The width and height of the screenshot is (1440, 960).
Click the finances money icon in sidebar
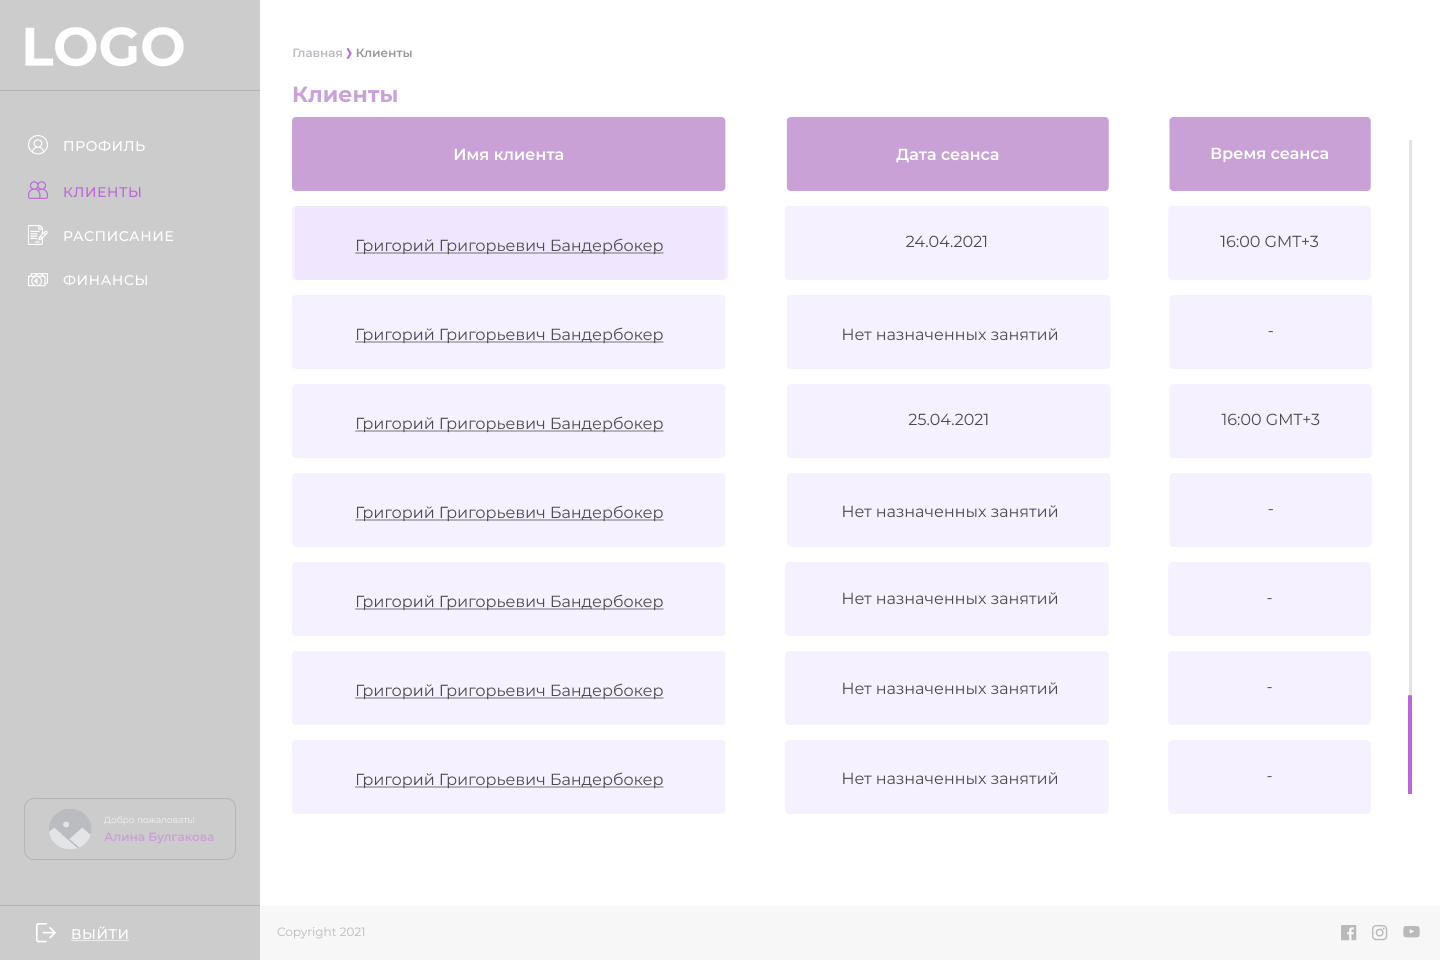(38, 280)
